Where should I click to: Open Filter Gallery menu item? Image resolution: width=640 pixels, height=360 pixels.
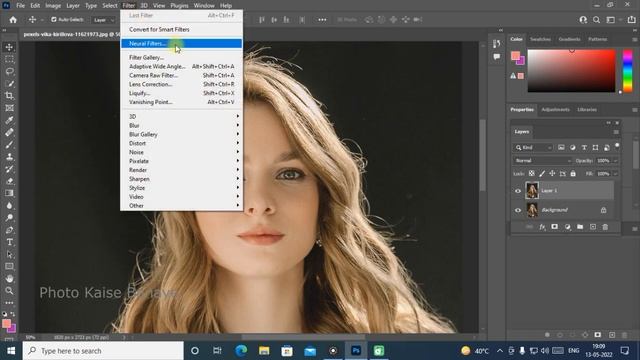(181, 58)
